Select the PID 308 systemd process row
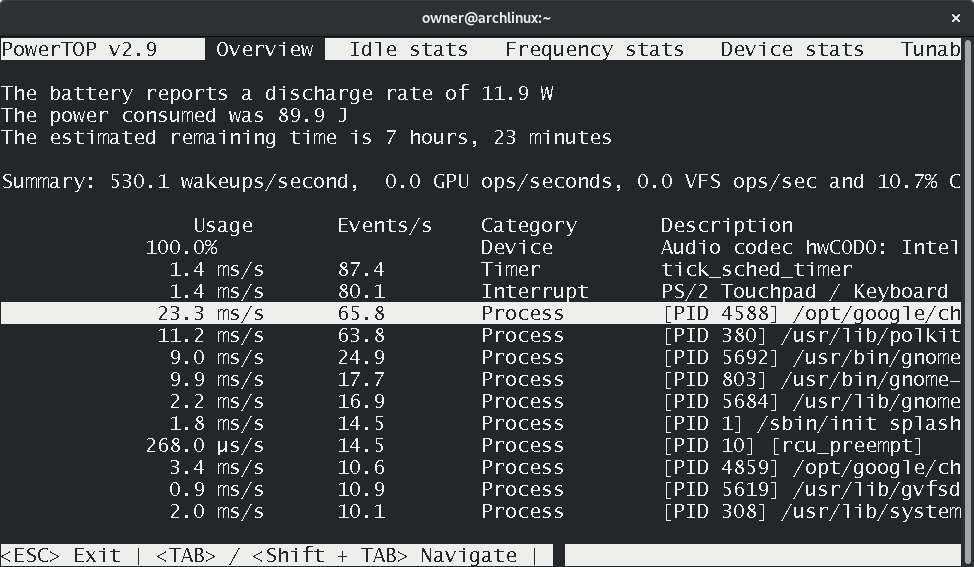This screenshot has height=567, width=974. (481, 512)
